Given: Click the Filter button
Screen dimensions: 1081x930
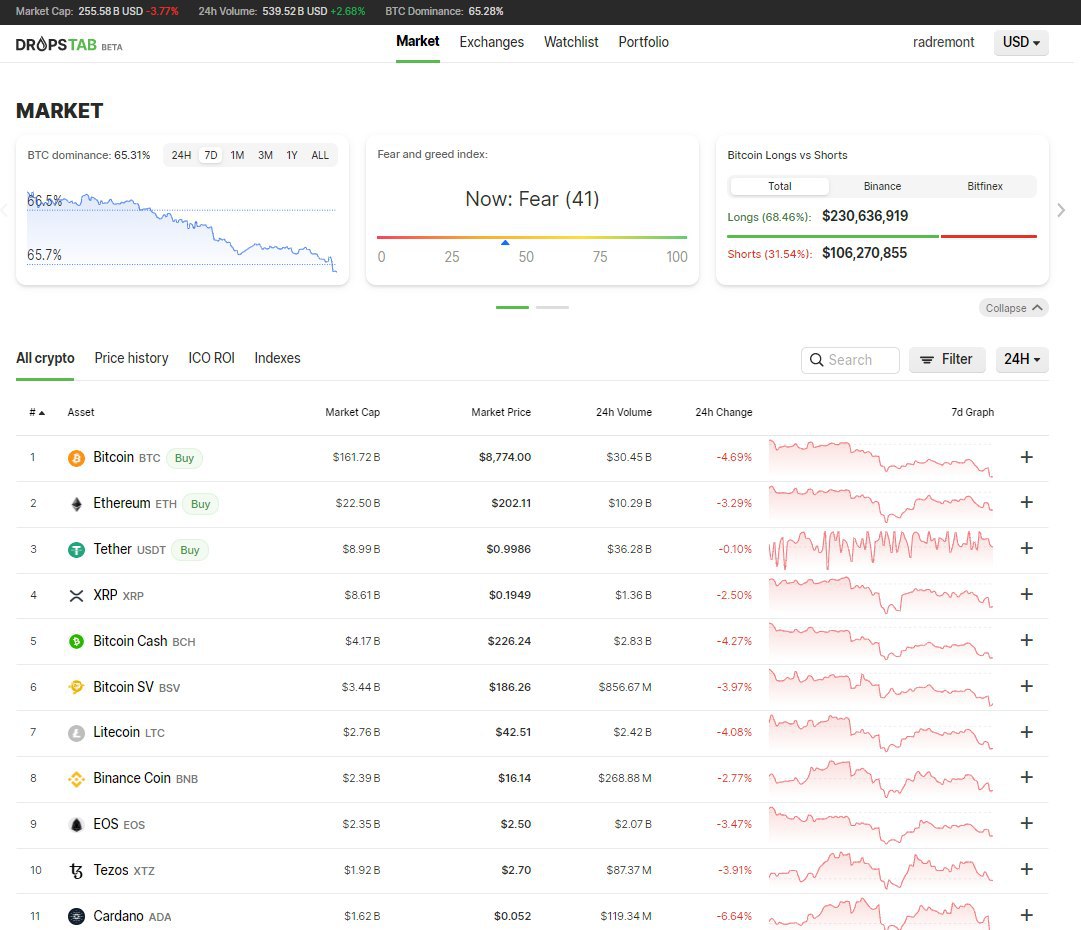Looking at the screenshot, I should click(946, 360).
